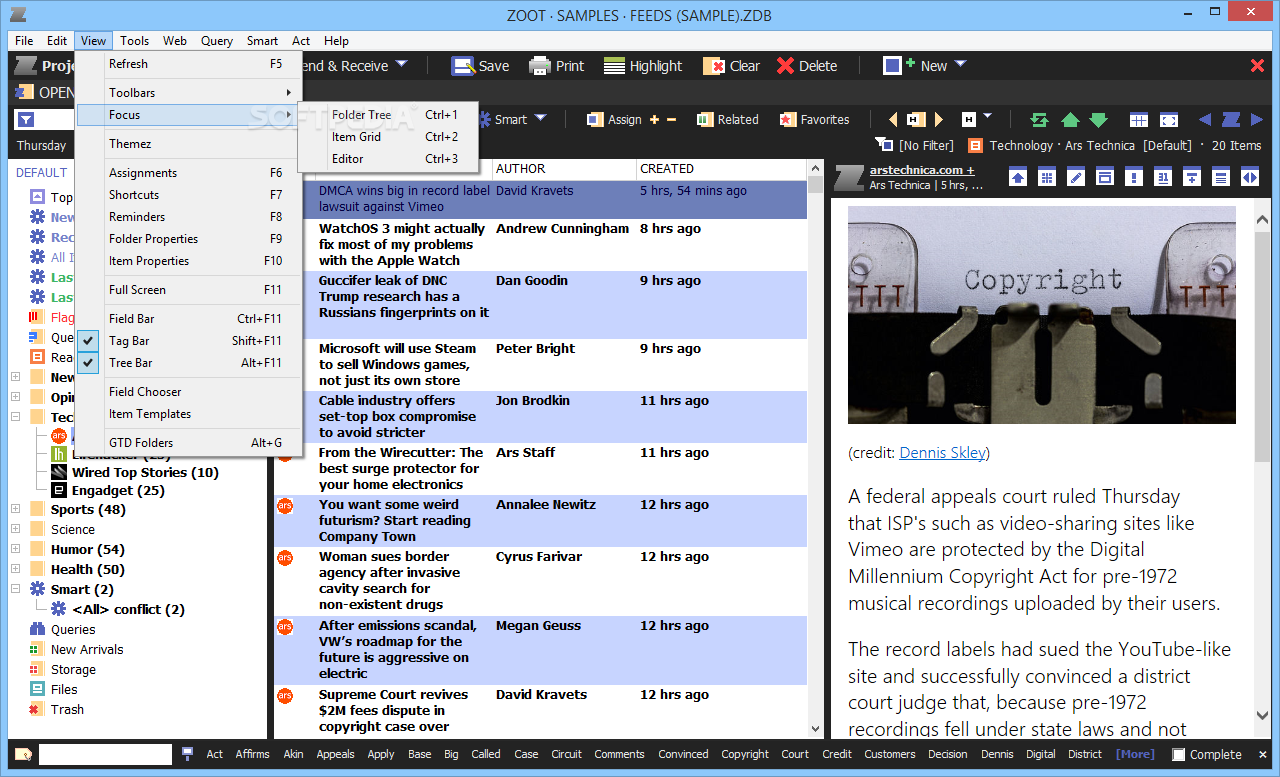Image resolution: width=1280 pixels, height=777 pixels.
Task: Expand the Sports folder
Action: [15, 509]
